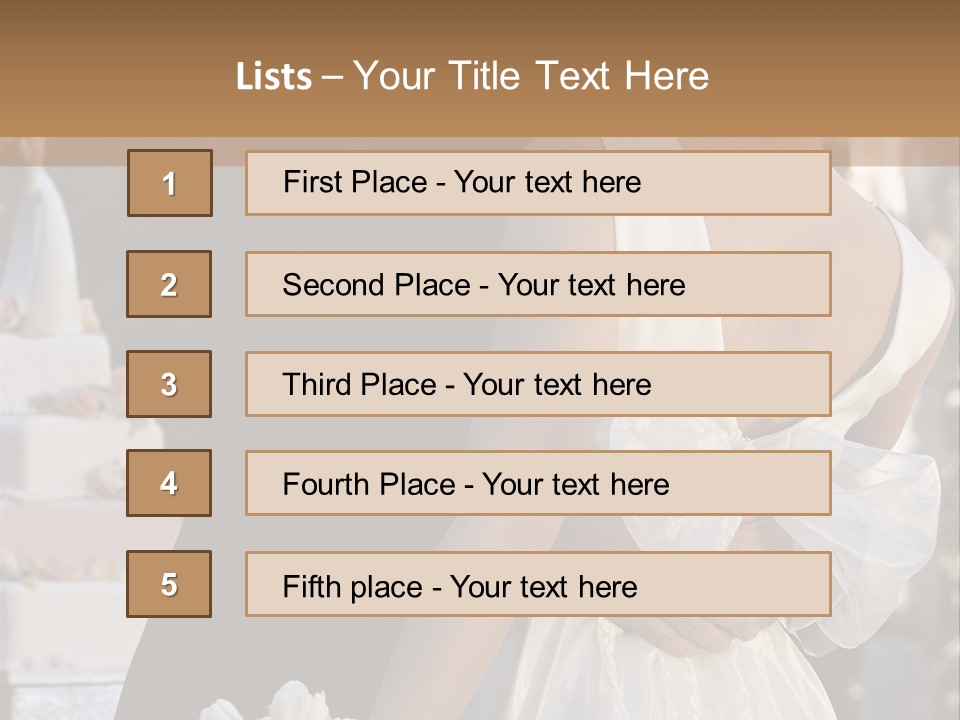Click the bold word Lists in title
This screenshot has width=960, height=720.
coord(274,77)
